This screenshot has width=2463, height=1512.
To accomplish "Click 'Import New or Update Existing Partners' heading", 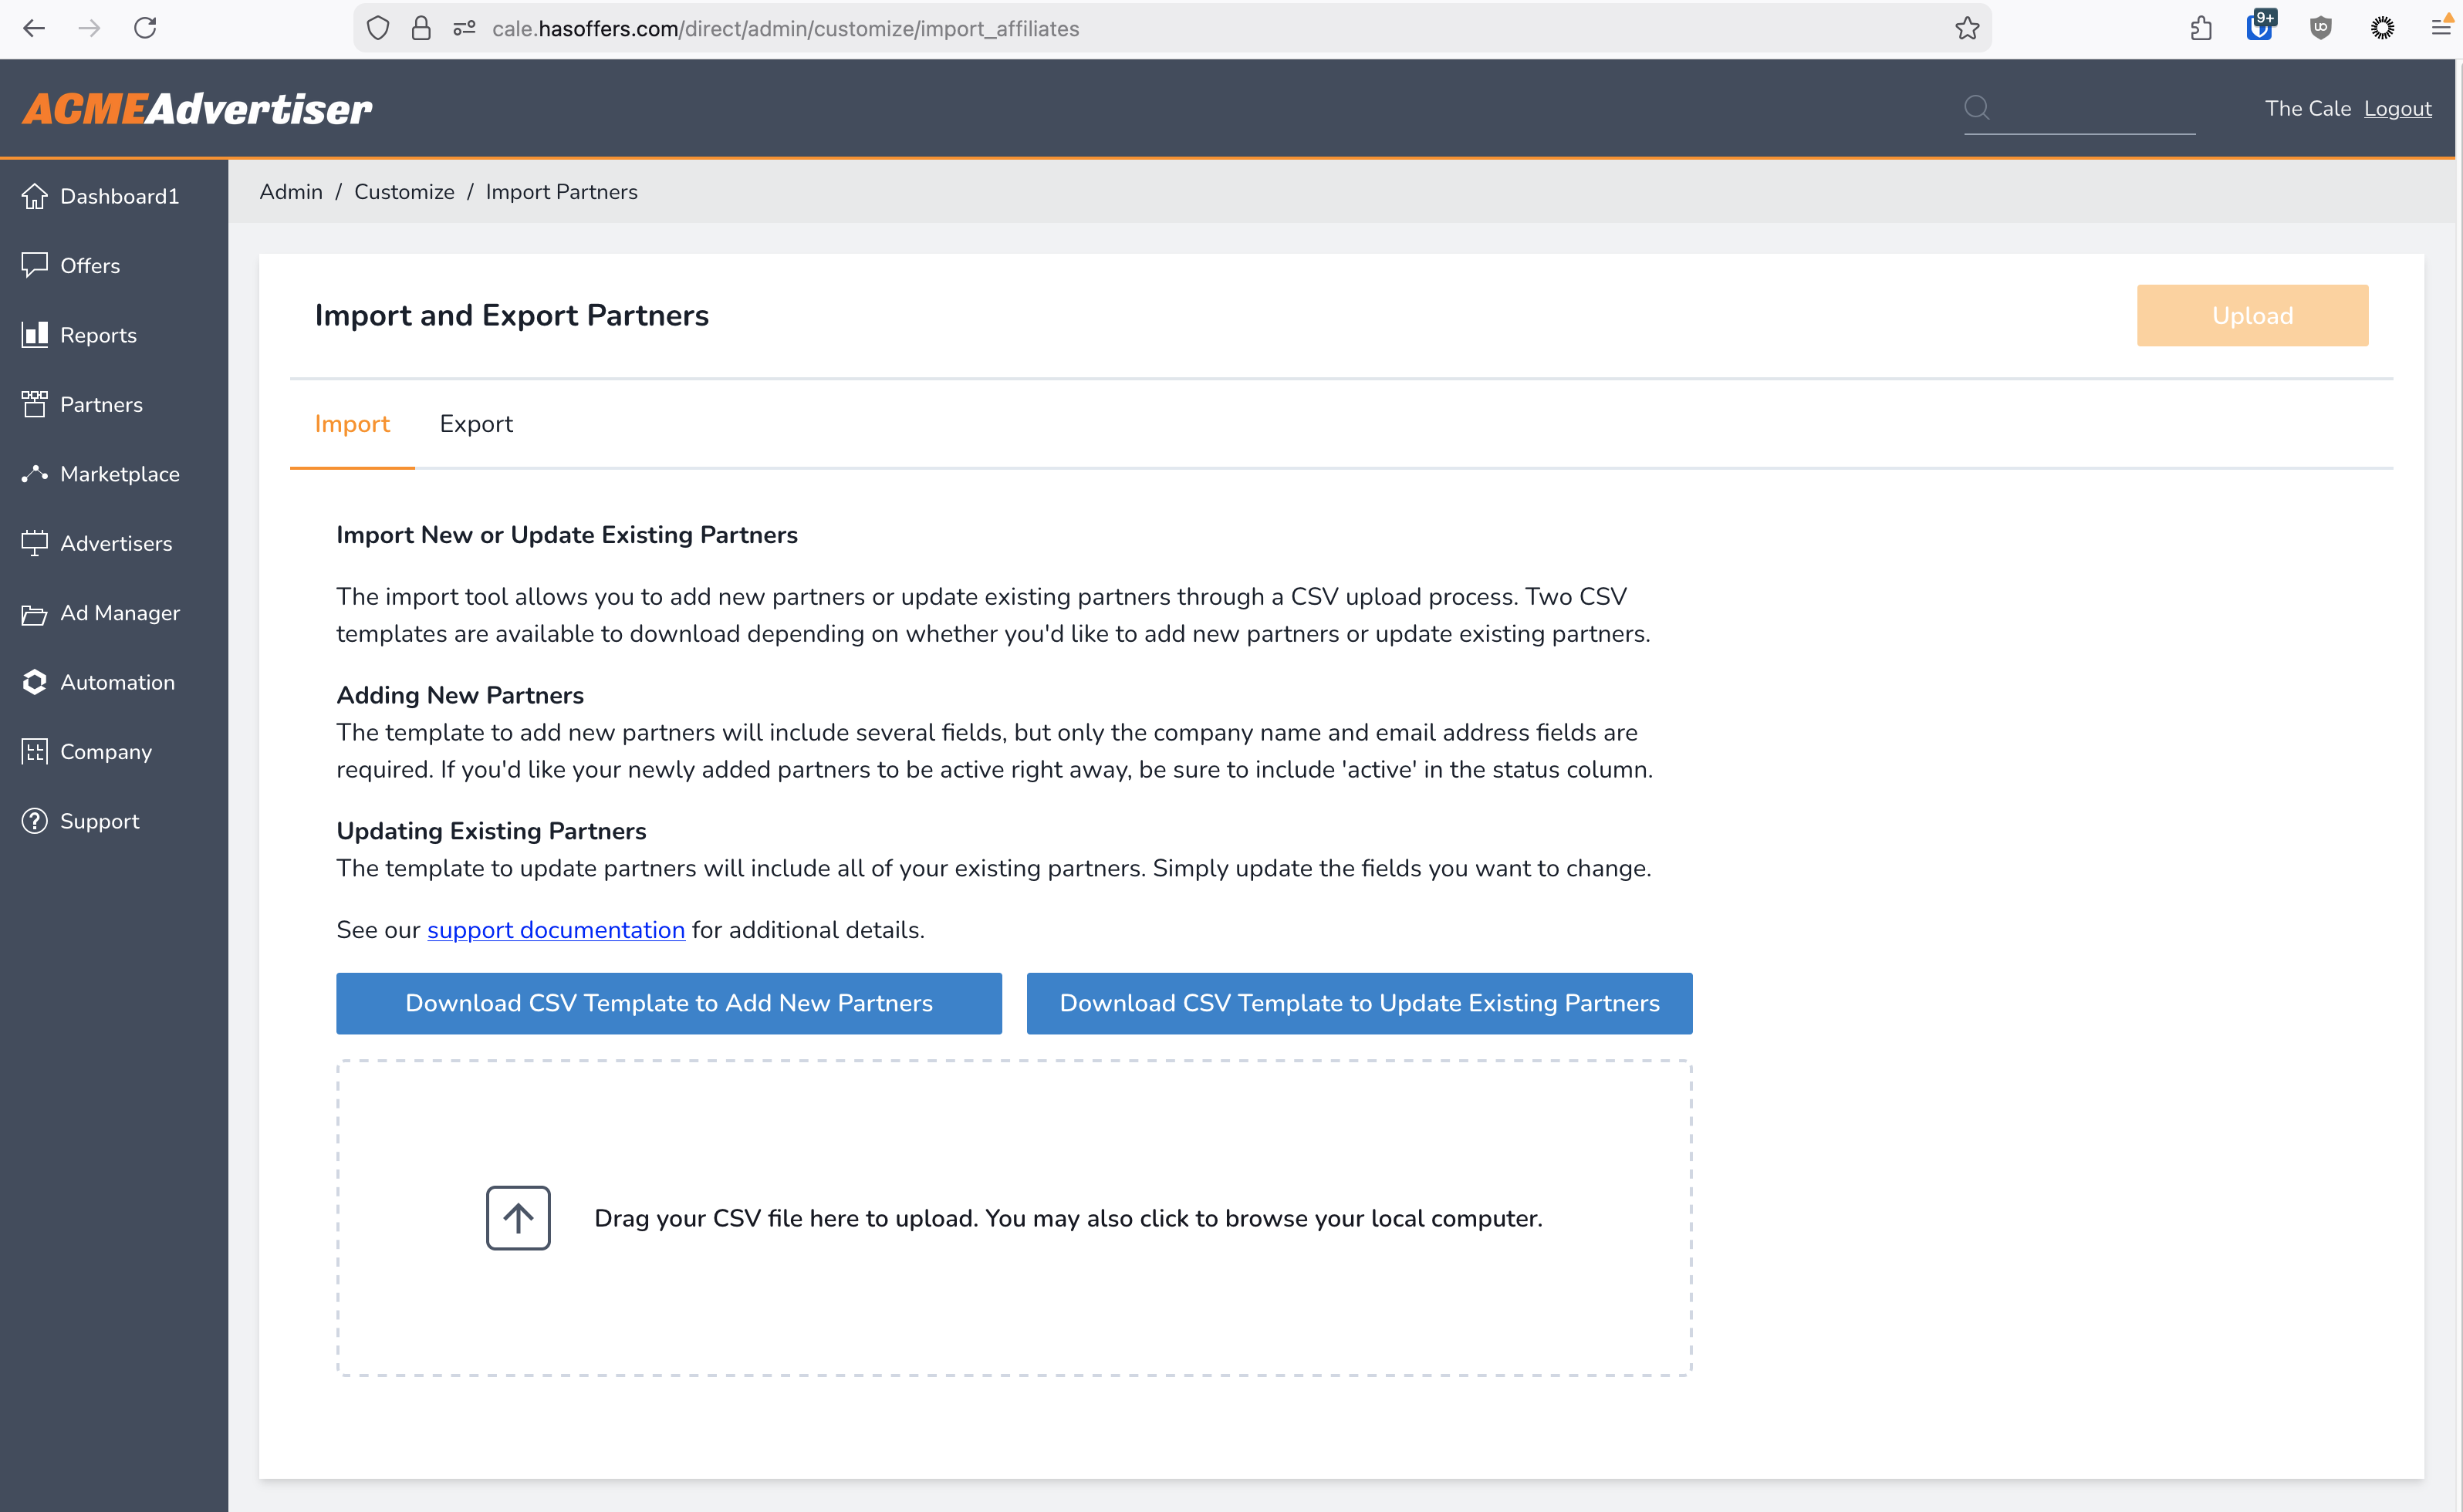I will pyautogui.click(x=567, y=535).
